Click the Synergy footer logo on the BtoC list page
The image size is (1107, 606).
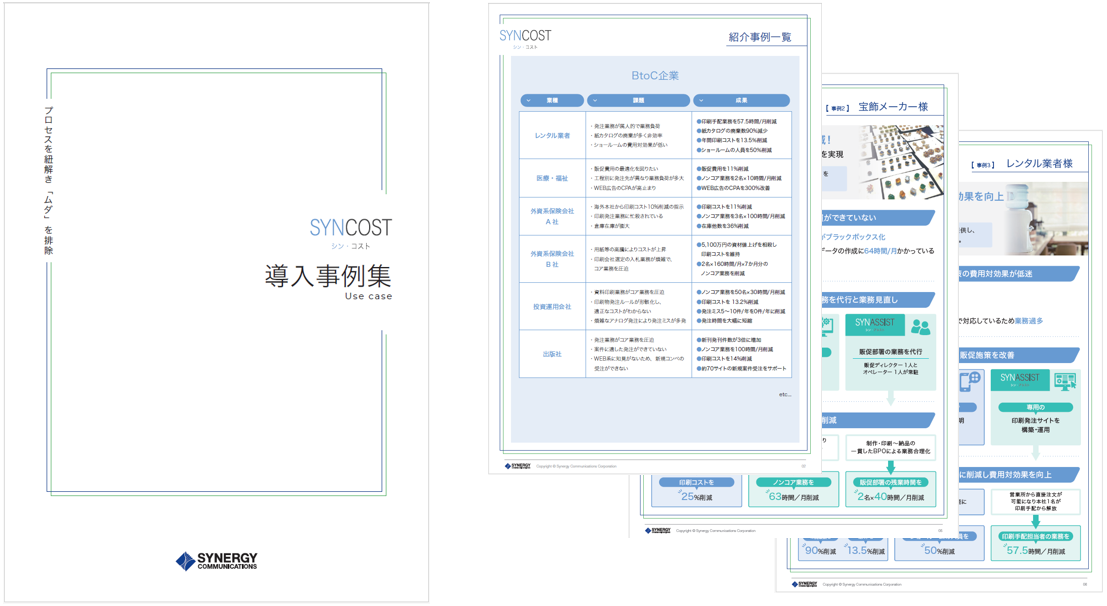[x=517, y=466]
